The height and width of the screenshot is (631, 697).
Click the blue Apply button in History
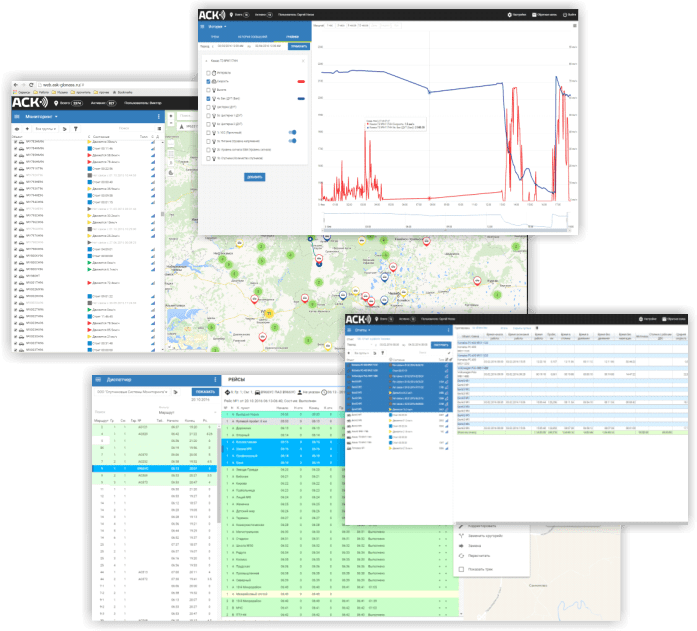tap(299, 46)
